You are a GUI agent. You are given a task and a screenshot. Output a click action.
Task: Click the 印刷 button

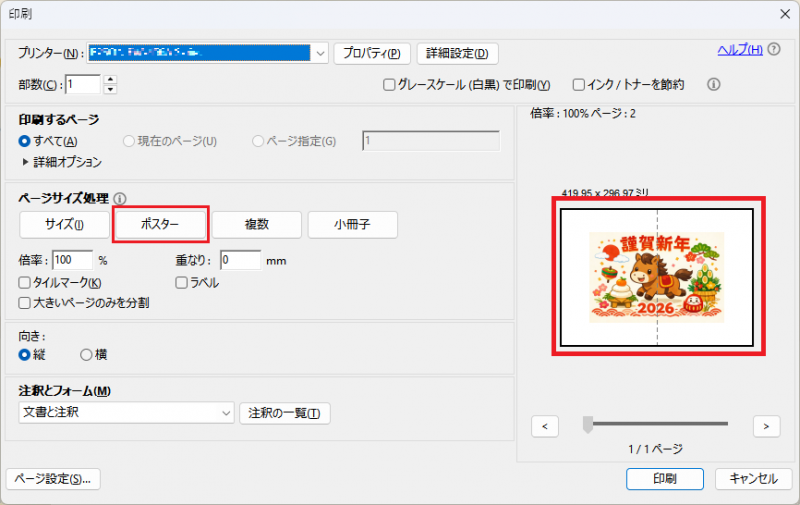pos(665,478)
